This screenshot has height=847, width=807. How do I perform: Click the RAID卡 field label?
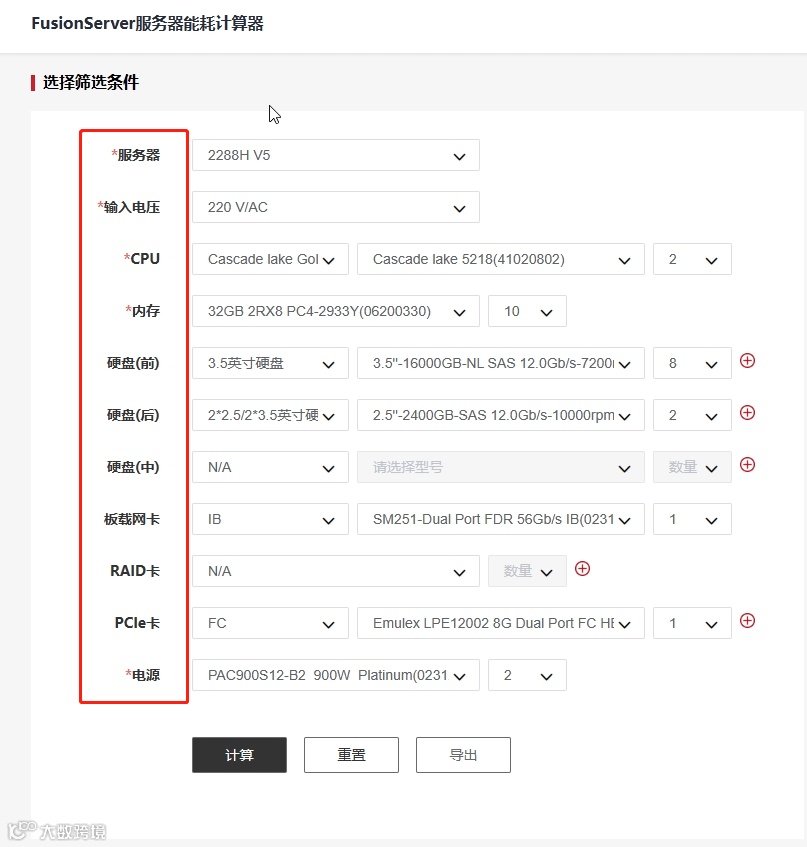click(x=135, y=571)
